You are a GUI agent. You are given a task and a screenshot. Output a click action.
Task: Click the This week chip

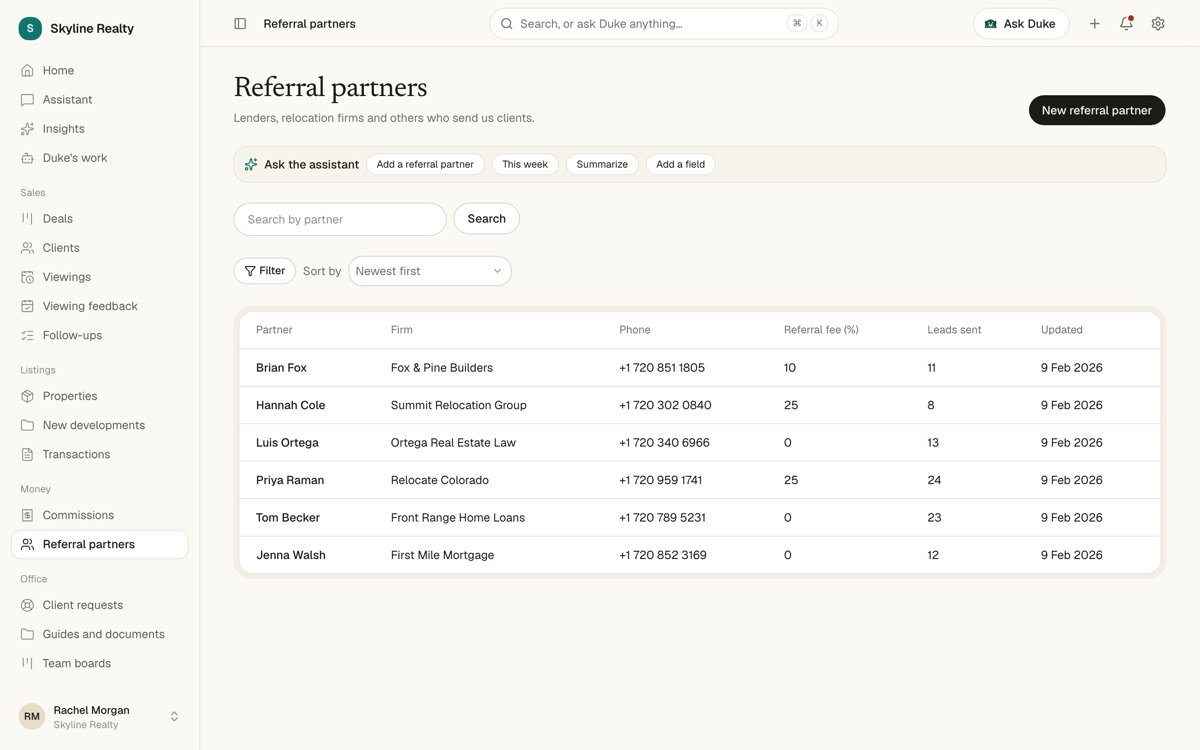[x=525, y=164]
